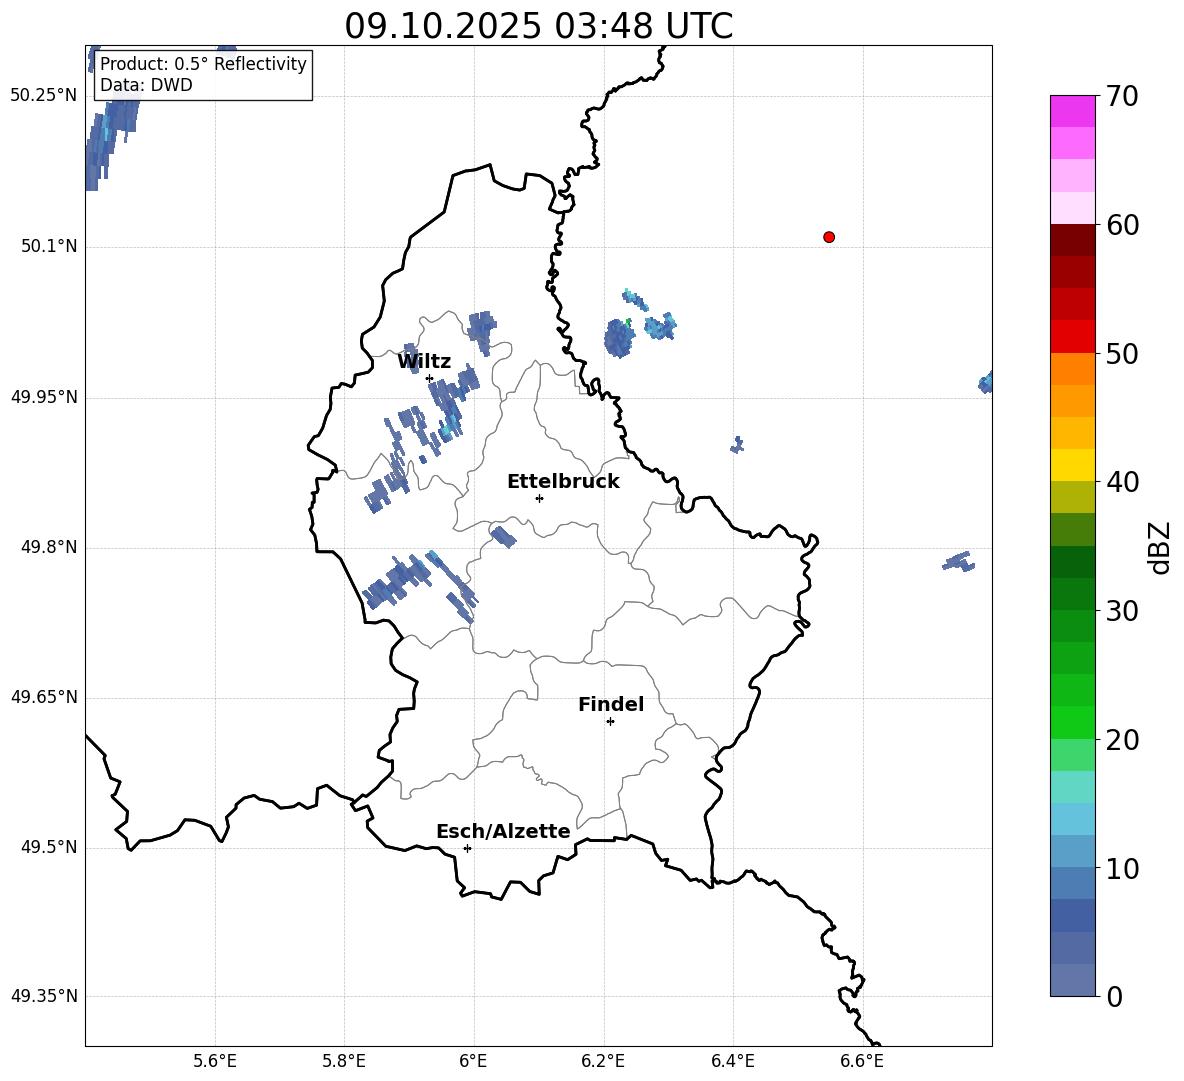Image resolution: width=1184 pixels, height=1081 pixels.
Task: Click the colorbar tick label 10
Action: click(x=1122, y=868)
